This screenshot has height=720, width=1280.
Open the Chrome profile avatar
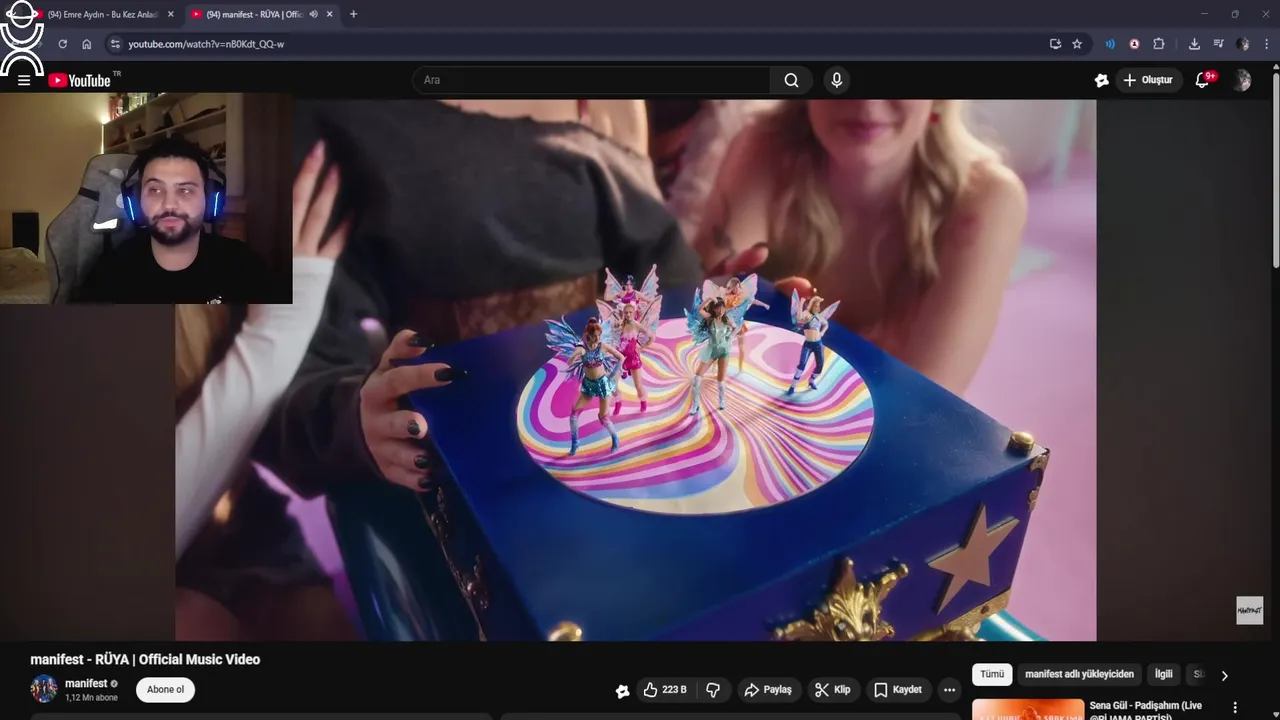[x=1242, y=44]
